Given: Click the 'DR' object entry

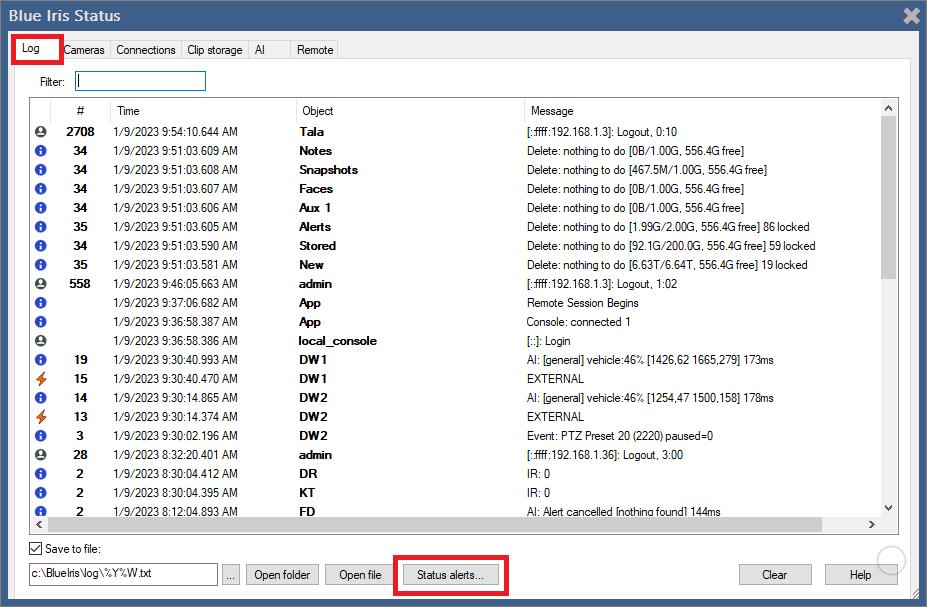Looking at the screenshot, I should [x=308, y=474].
